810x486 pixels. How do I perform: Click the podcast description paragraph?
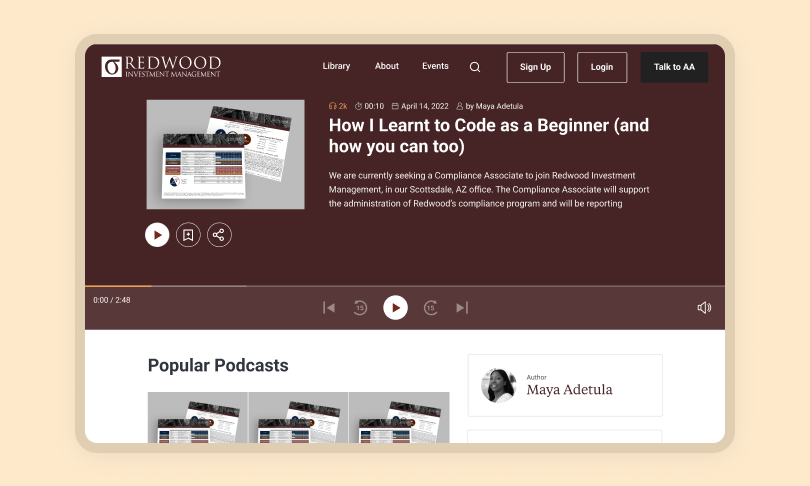(x=489, y=190)
